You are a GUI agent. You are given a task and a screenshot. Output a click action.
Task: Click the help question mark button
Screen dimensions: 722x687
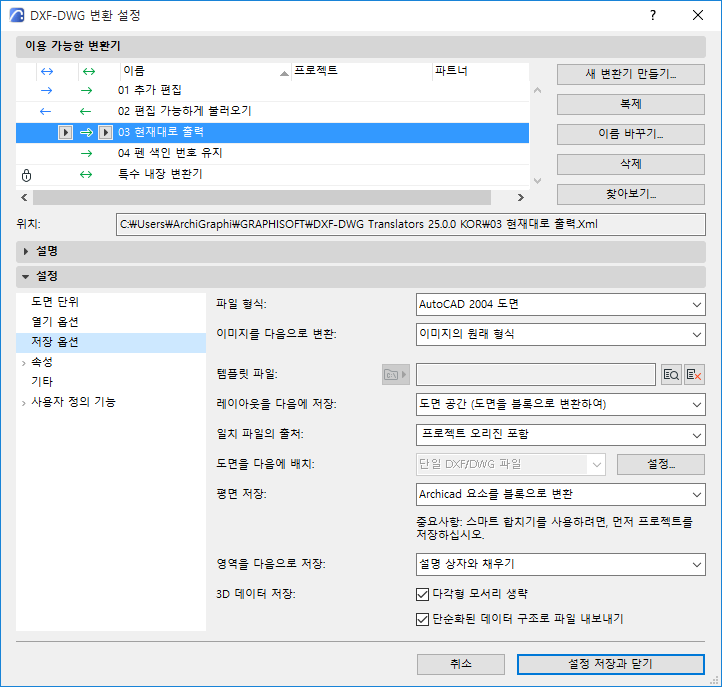653,15
